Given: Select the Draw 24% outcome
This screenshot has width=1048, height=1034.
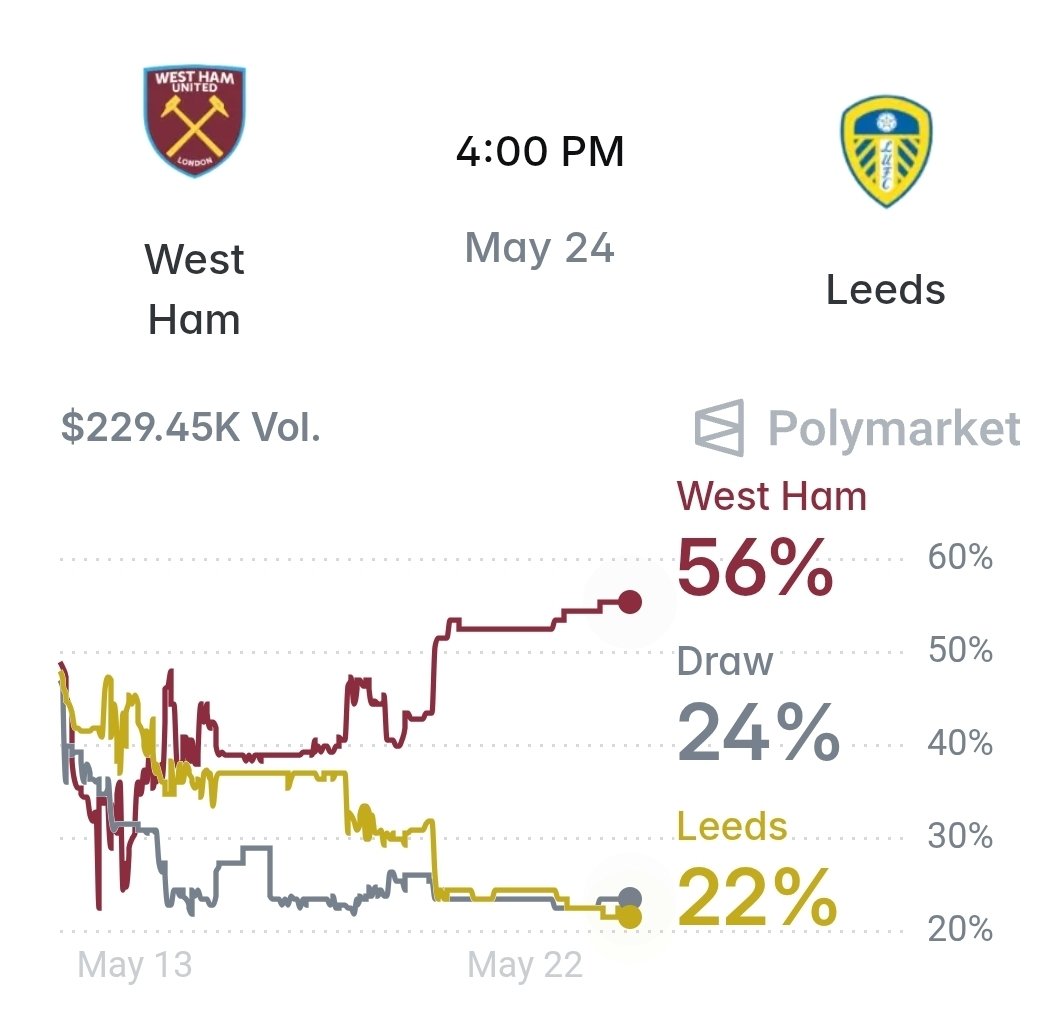Looking at the screenshot, I should point(758,733).
